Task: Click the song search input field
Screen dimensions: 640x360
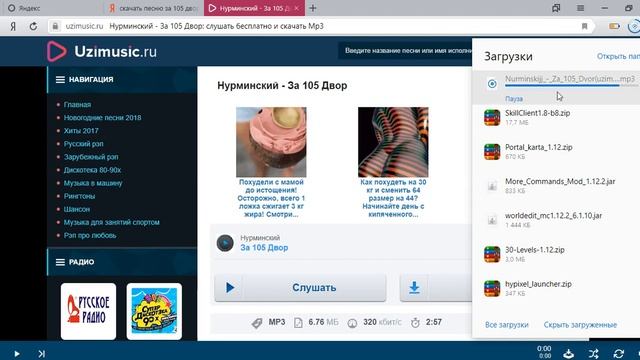Action: tap(405, 51)
